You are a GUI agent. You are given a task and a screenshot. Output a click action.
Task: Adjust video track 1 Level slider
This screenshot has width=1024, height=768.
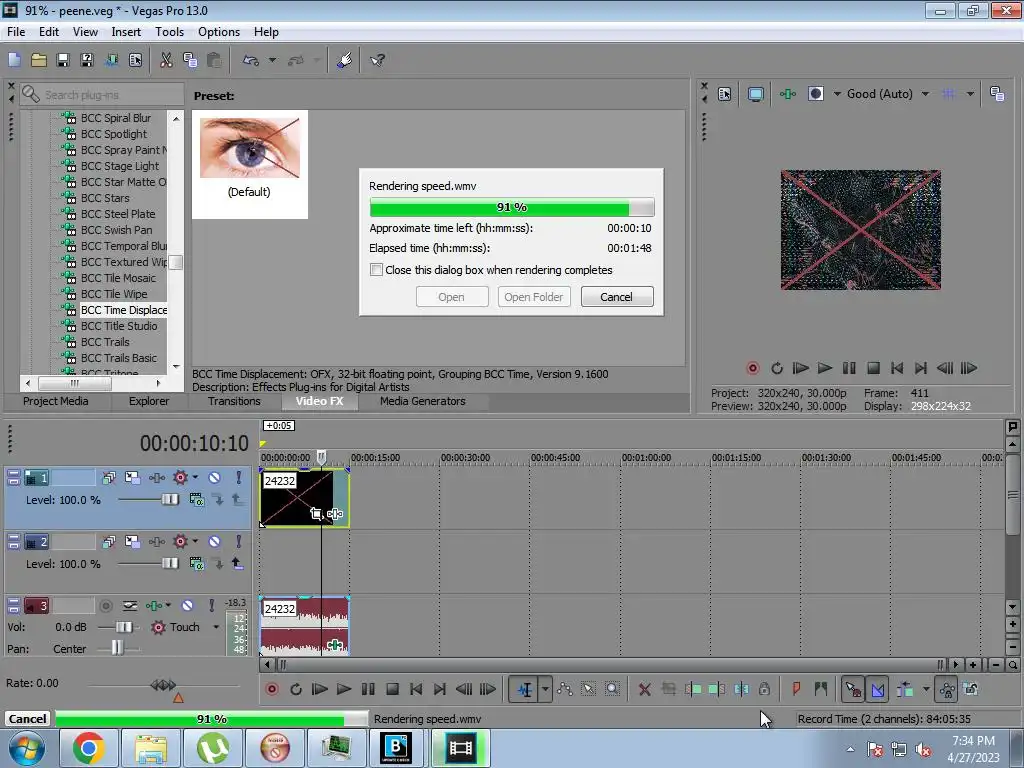(x=170, y=500)
